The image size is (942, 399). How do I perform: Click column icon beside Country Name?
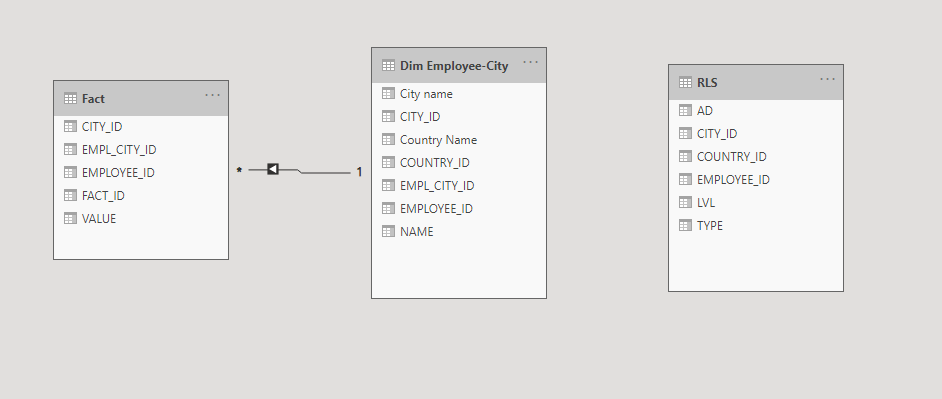click(389, 139)
